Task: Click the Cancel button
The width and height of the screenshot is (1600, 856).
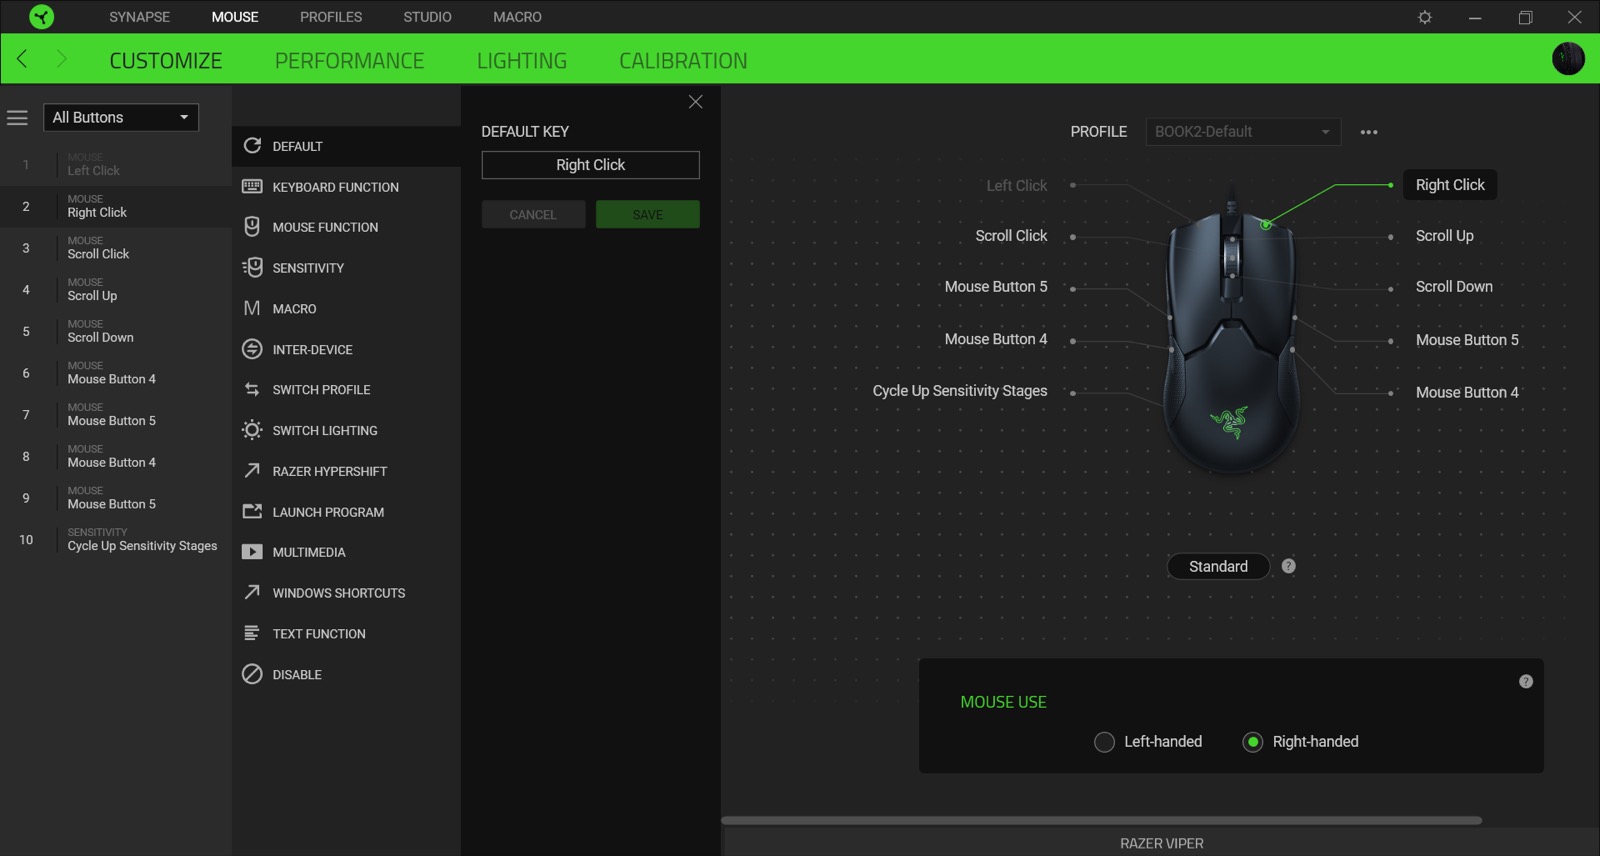Action: pyautogui.click(x=533, y=215)
